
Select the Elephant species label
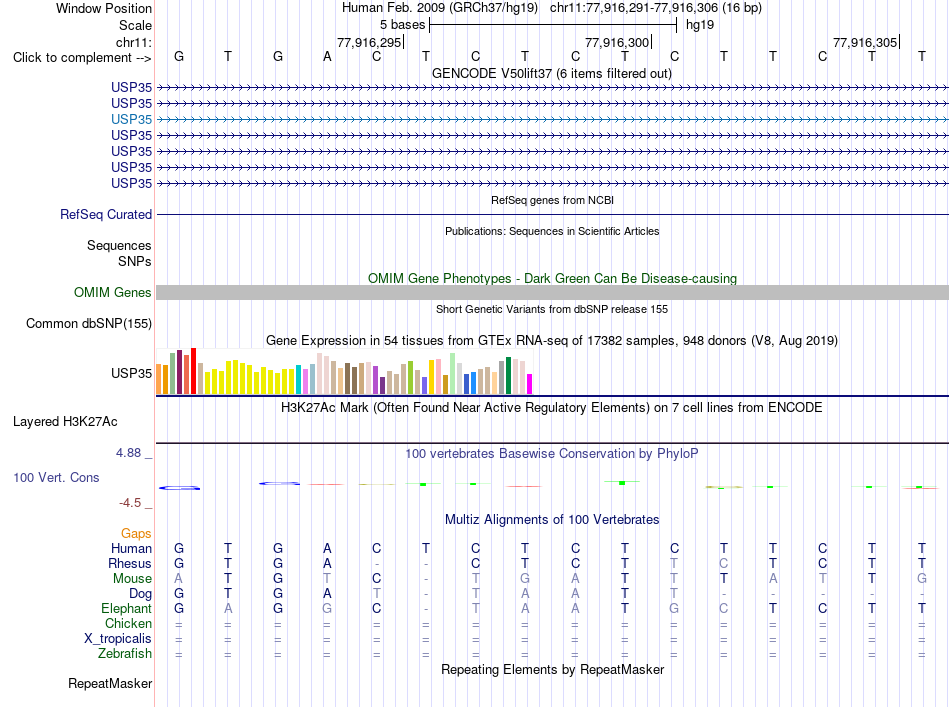126,608
